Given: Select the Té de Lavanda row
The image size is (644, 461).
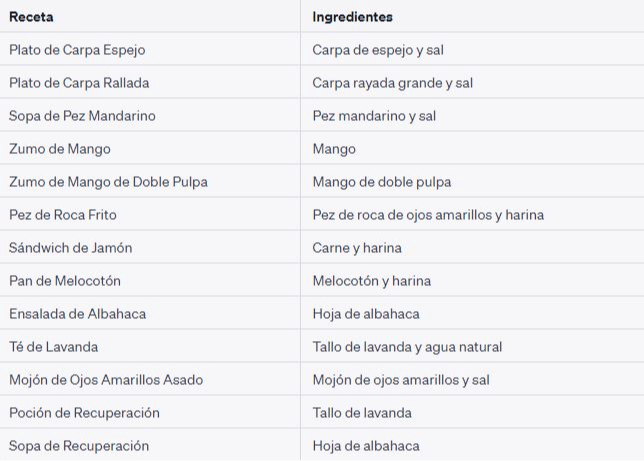Looking at the screenshot, I should [322, 346].
